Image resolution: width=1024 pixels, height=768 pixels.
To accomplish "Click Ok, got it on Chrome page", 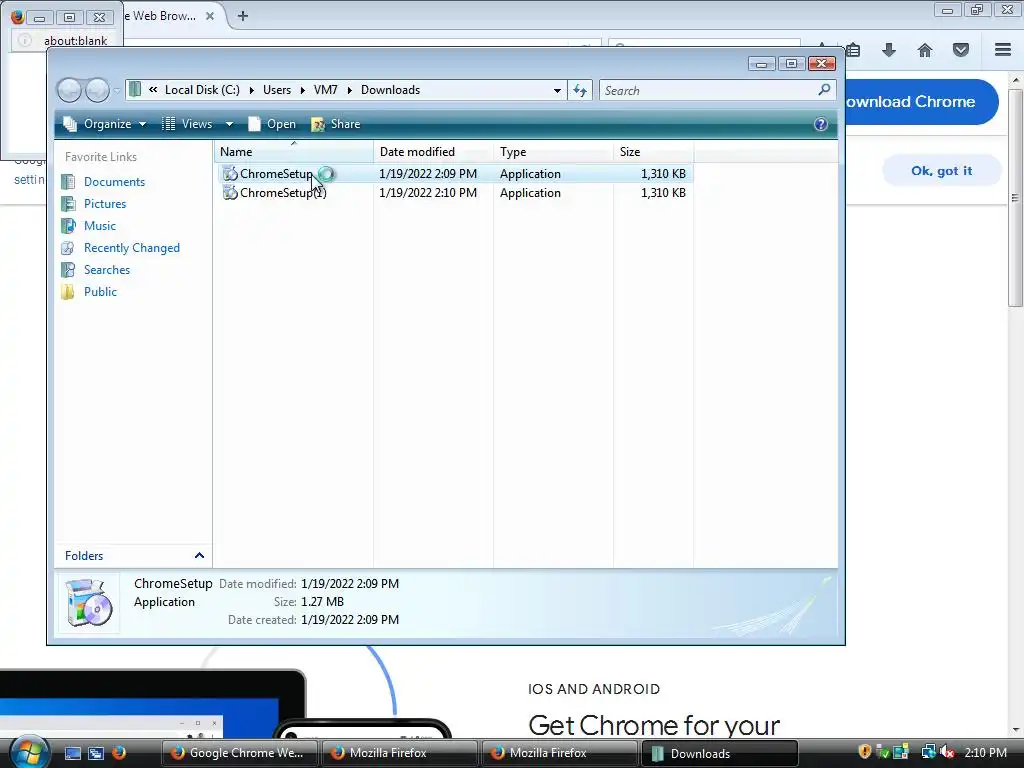I will pos(942,170).
